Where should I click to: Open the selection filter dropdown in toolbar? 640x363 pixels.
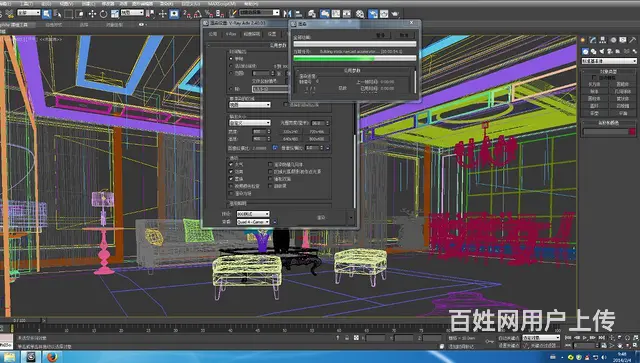(x=29, y=13)
